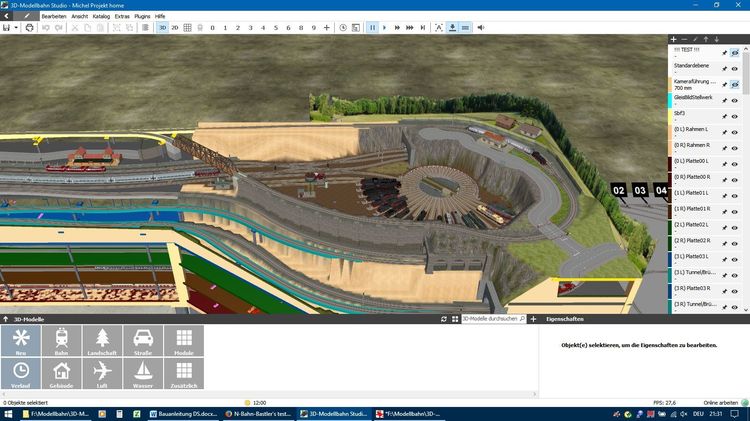
Task: Toggle the sound speaker icon
Action: [481, 28]
